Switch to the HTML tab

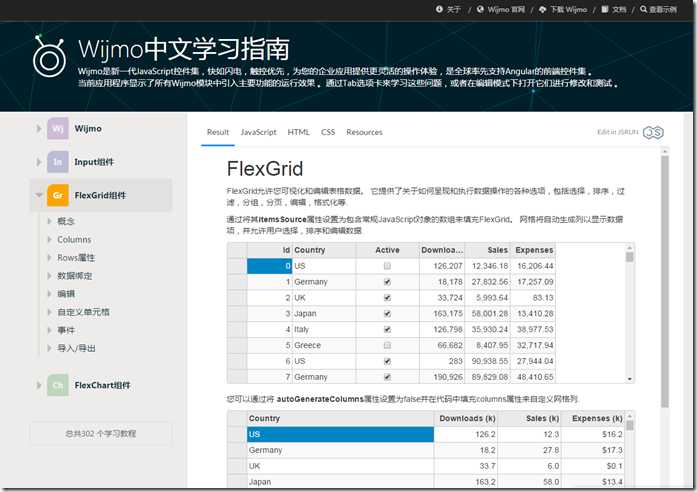[x=298, y=132]
